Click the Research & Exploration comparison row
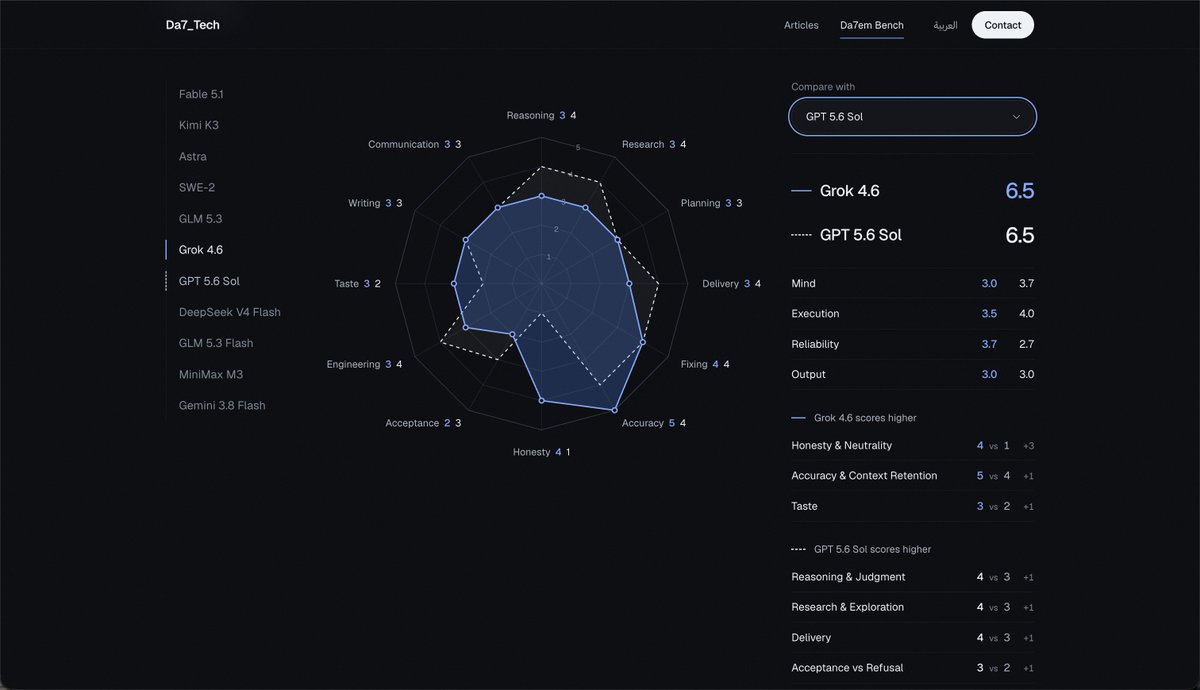This screenshot has width=1200, height=690. coord(912,607)
